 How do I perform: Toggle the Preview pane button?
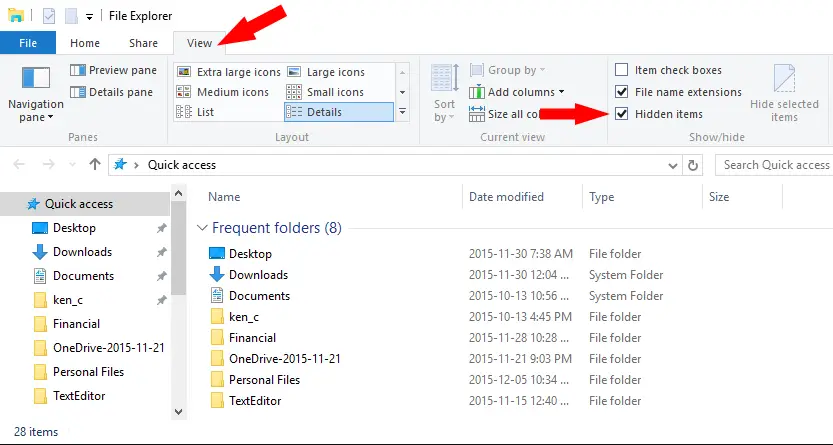point(113,70)
